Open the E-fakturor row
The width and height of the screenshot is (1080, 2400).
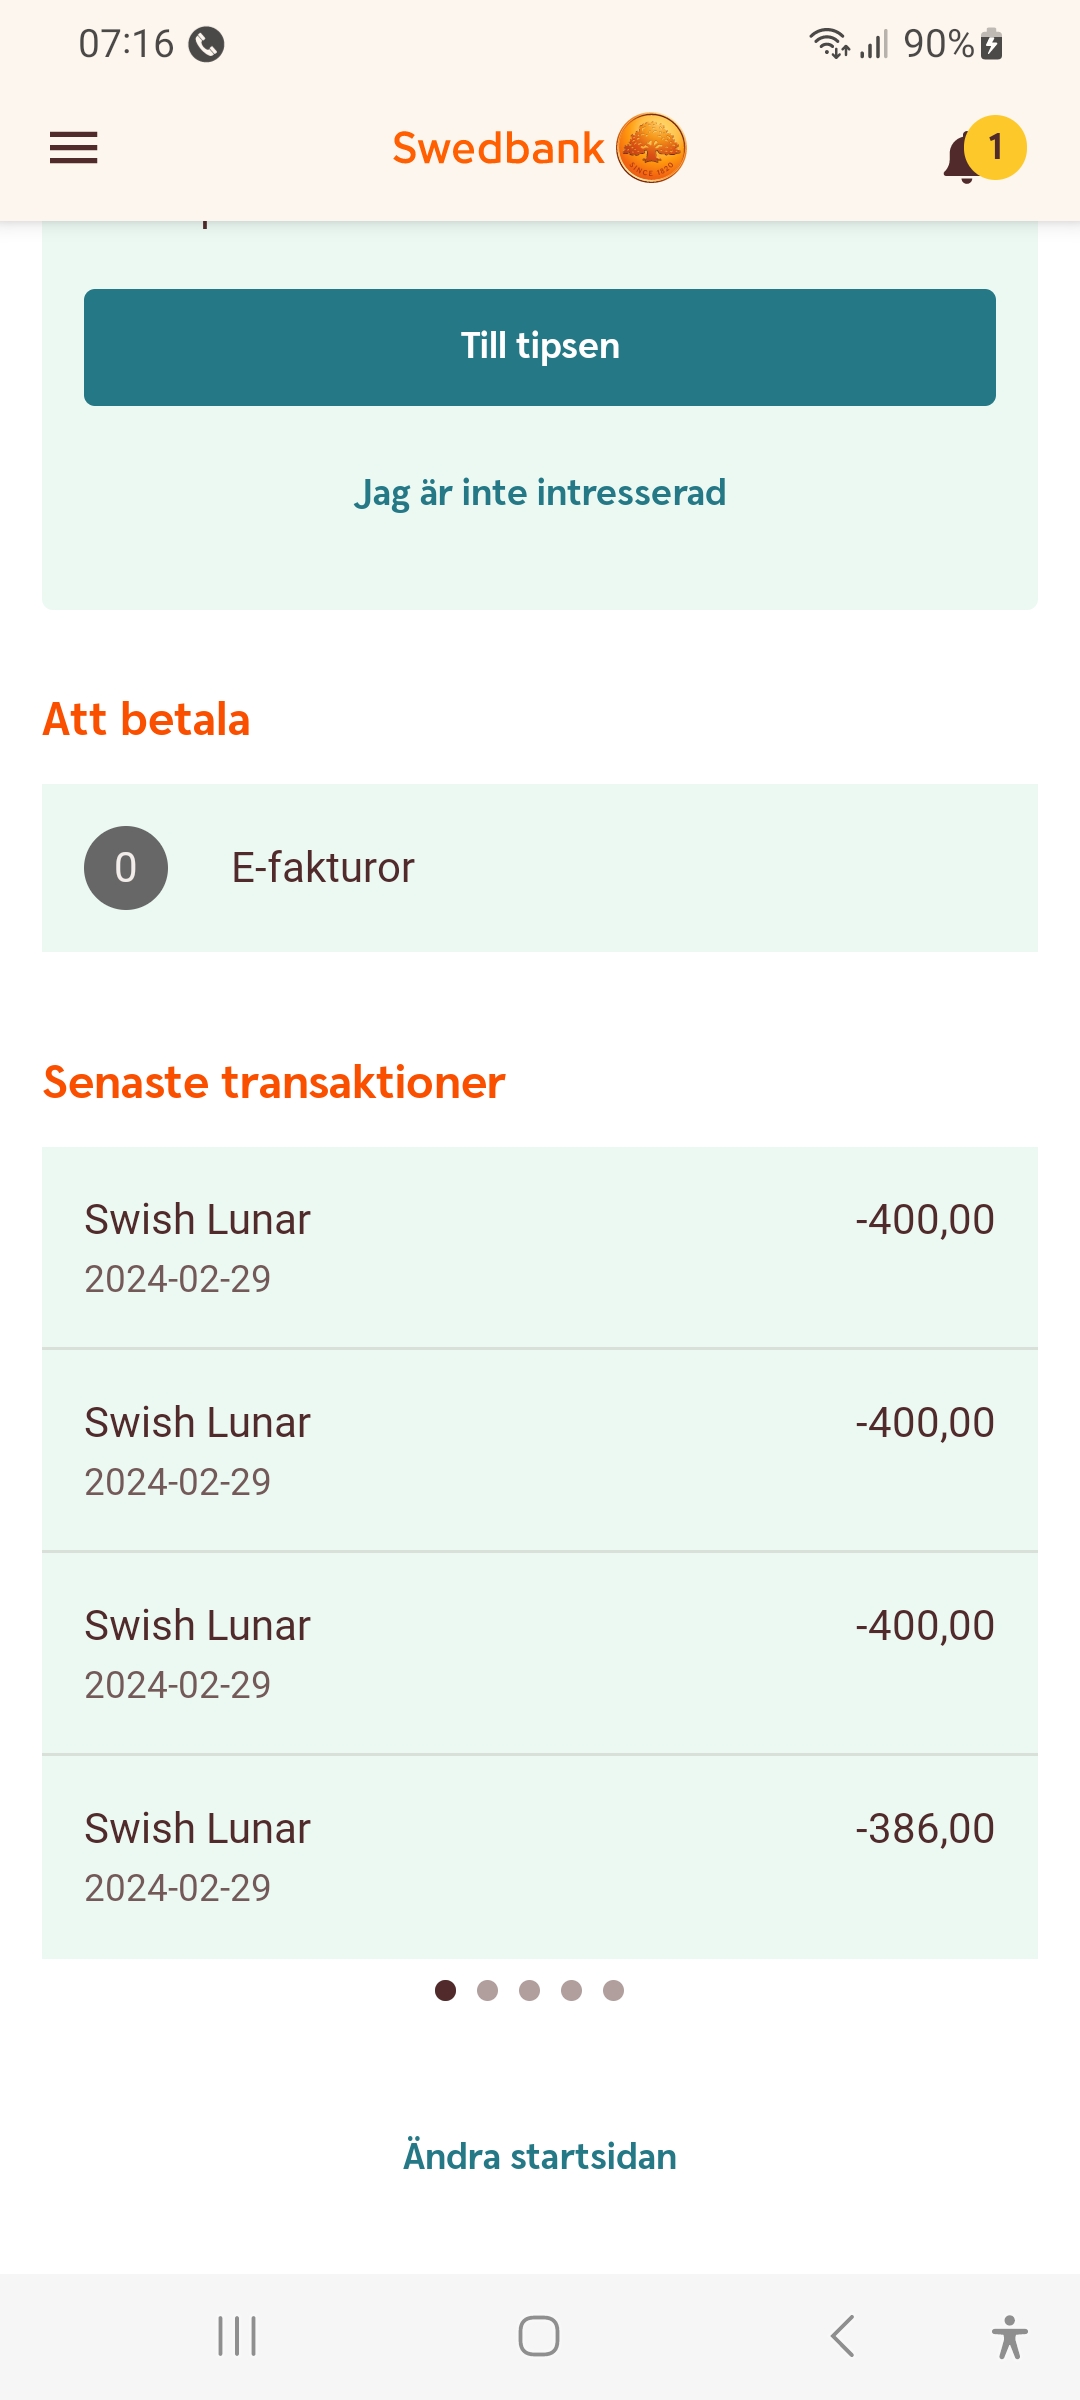[540, 868]
